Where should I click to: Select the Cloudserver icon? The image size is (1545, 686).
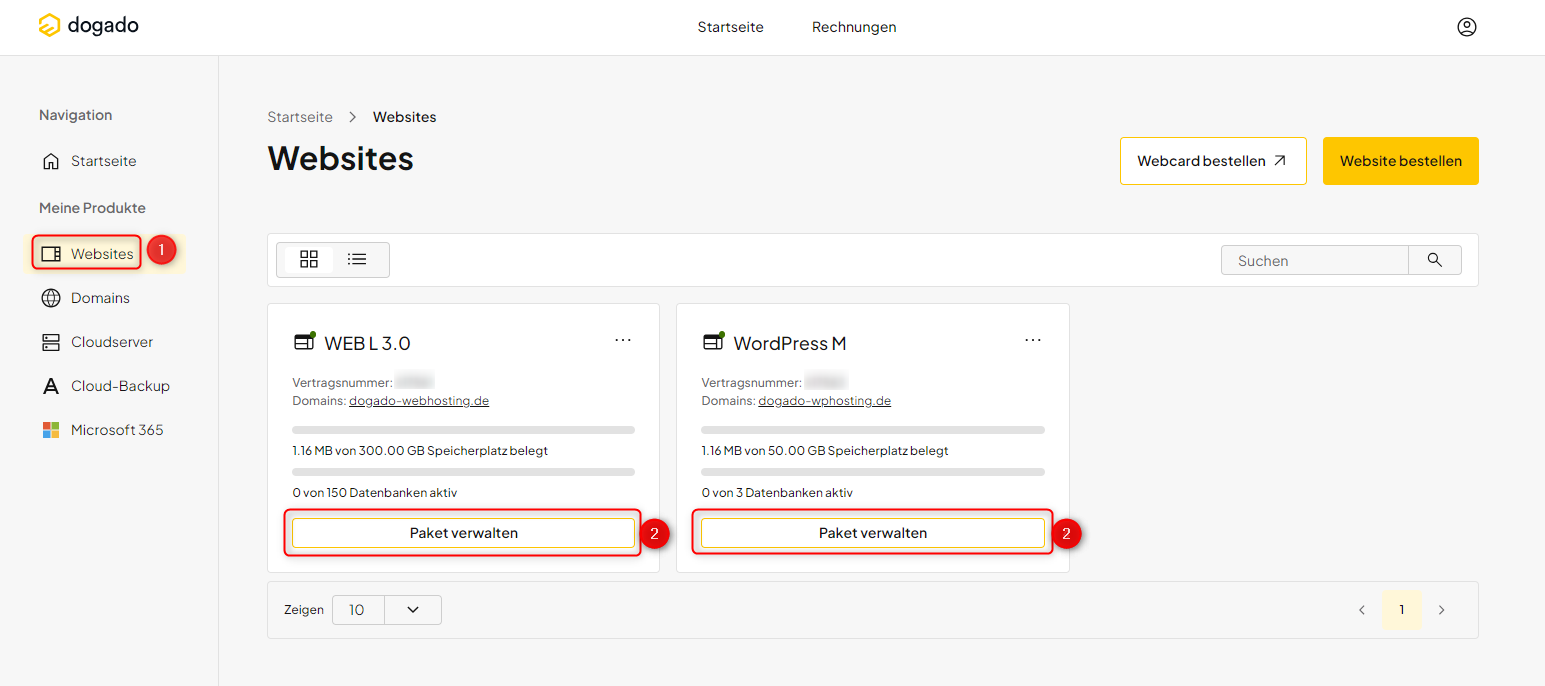point(50,341)
